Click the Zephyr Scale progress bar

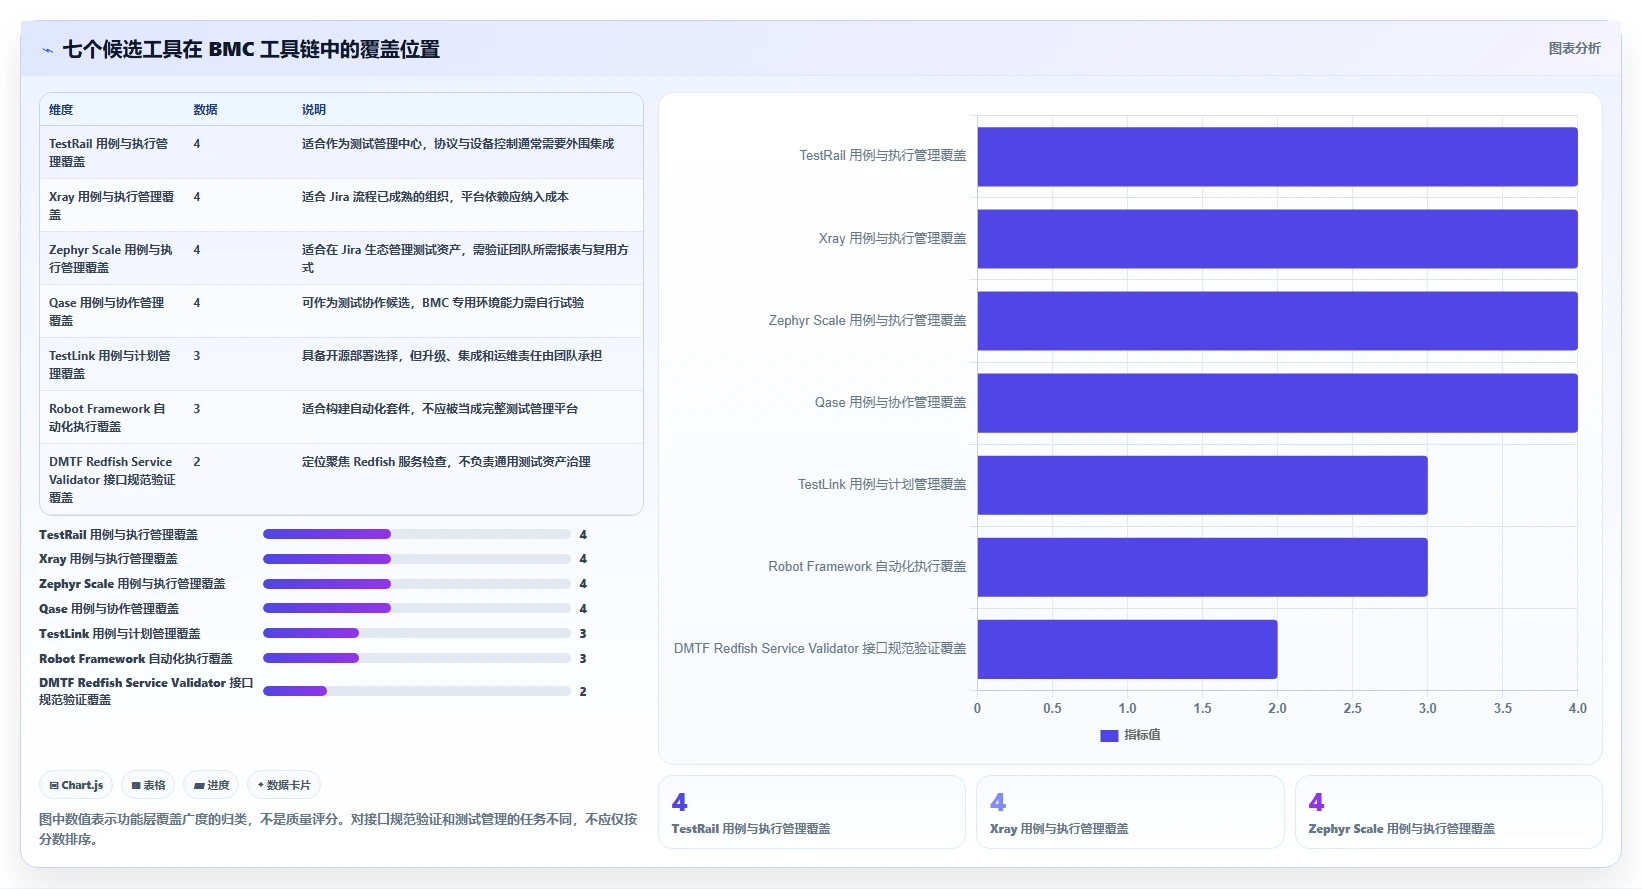point(417,584)
